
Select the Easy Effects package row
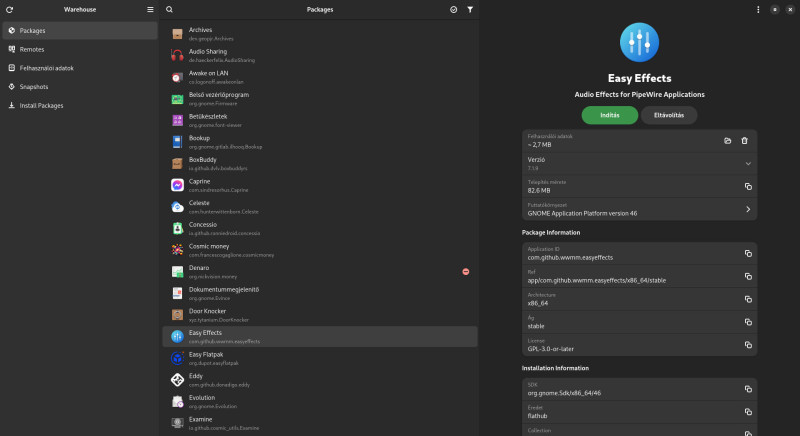point(320,337)
